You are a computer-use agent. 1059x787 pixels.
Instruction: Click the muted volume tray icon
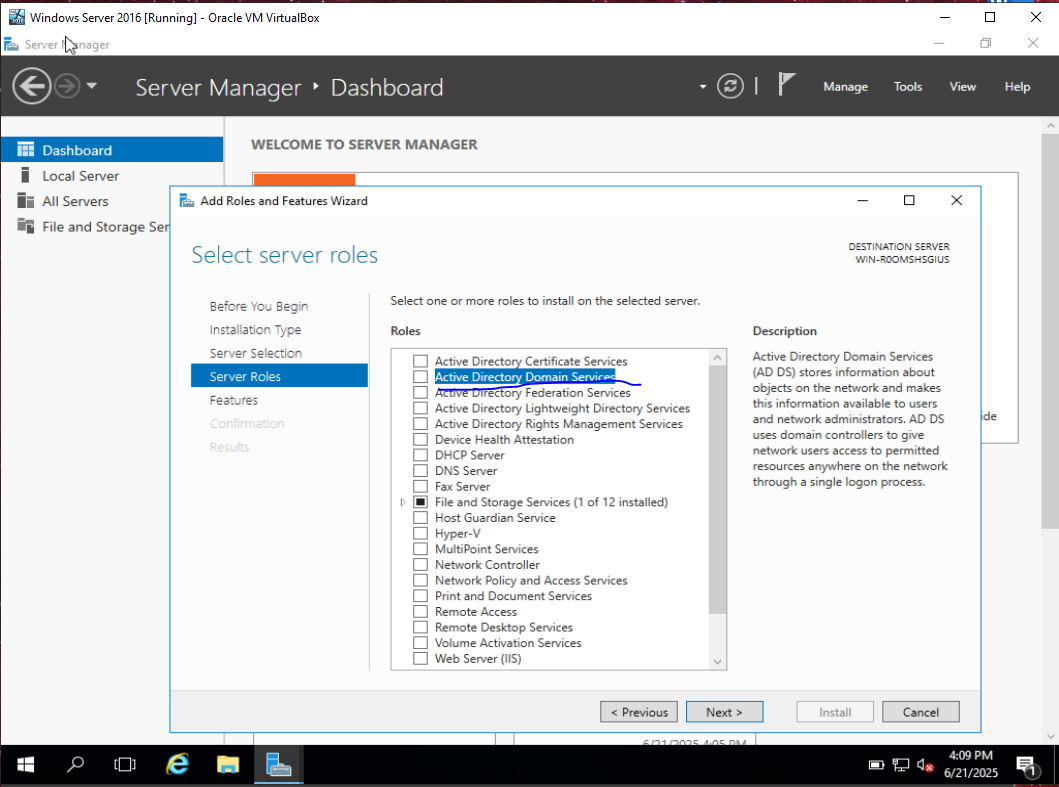click(x=925, y=765)
